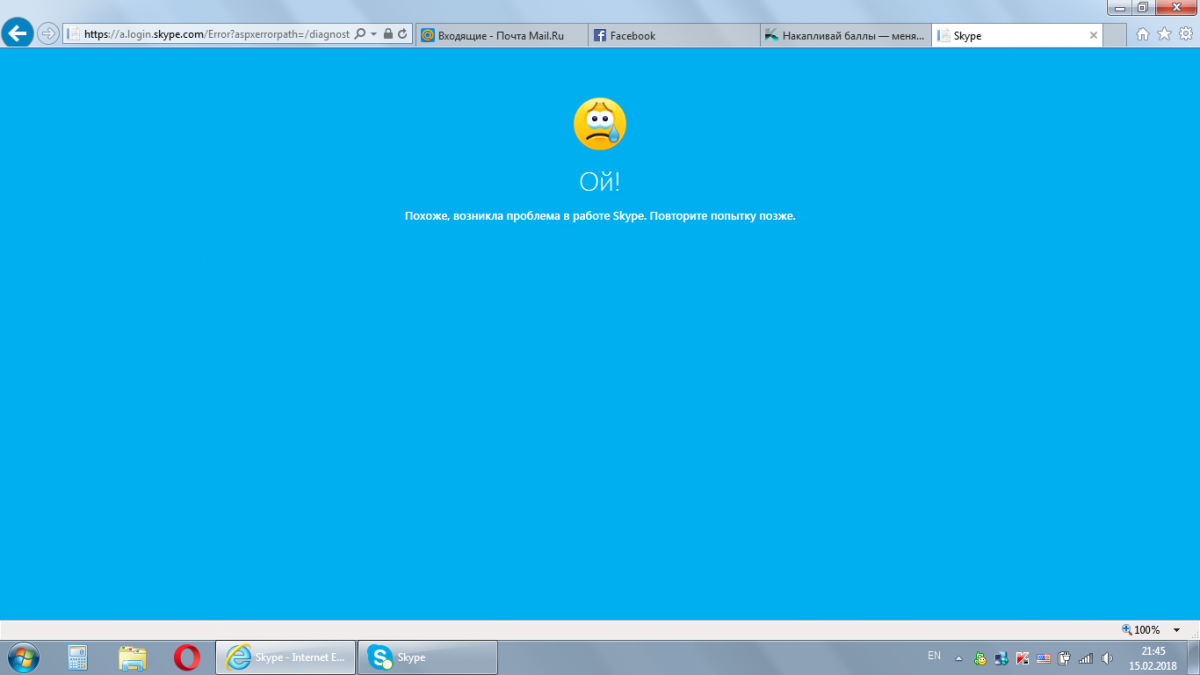Image resolution: width=1200 pixels, height=675 pixels.
Task: Click the green smiley messenger tray icon
Action: [x=980, y=658]
